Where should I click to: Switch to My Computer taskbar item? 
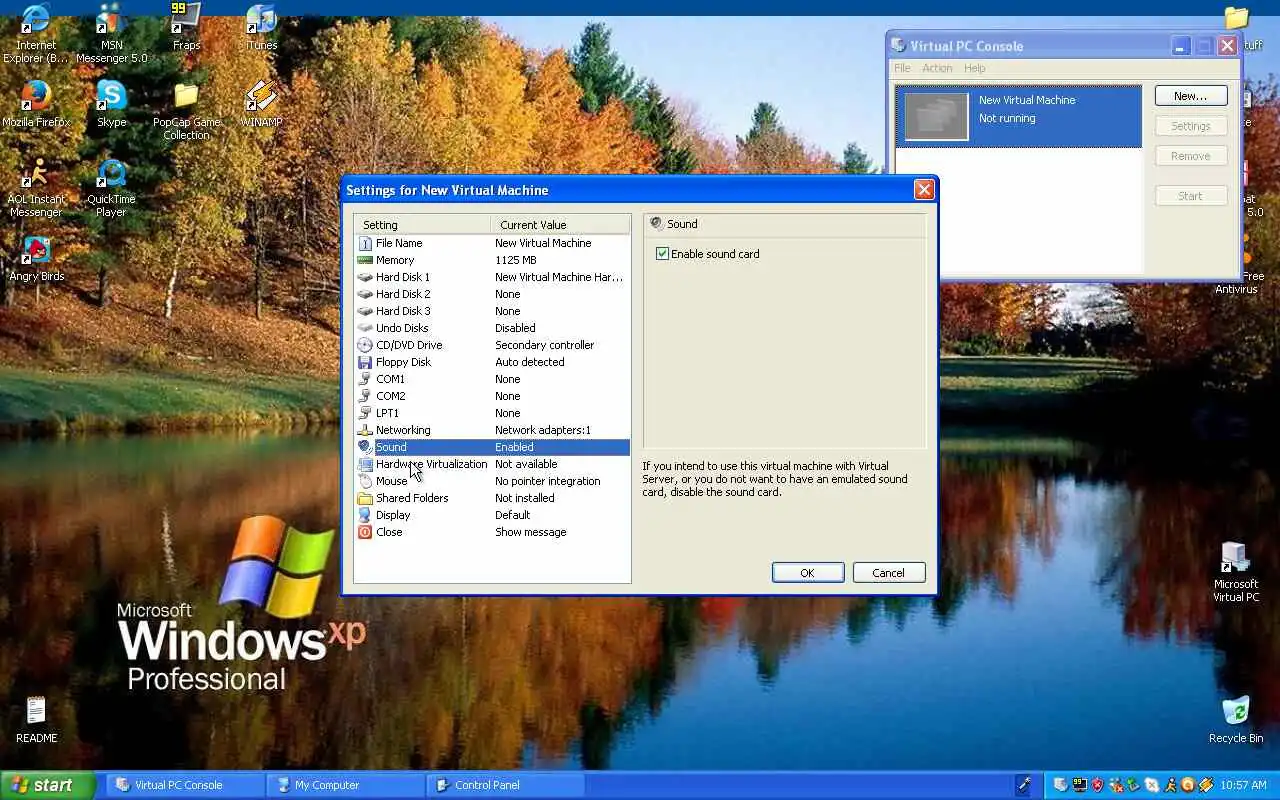[x=345, y=785]
